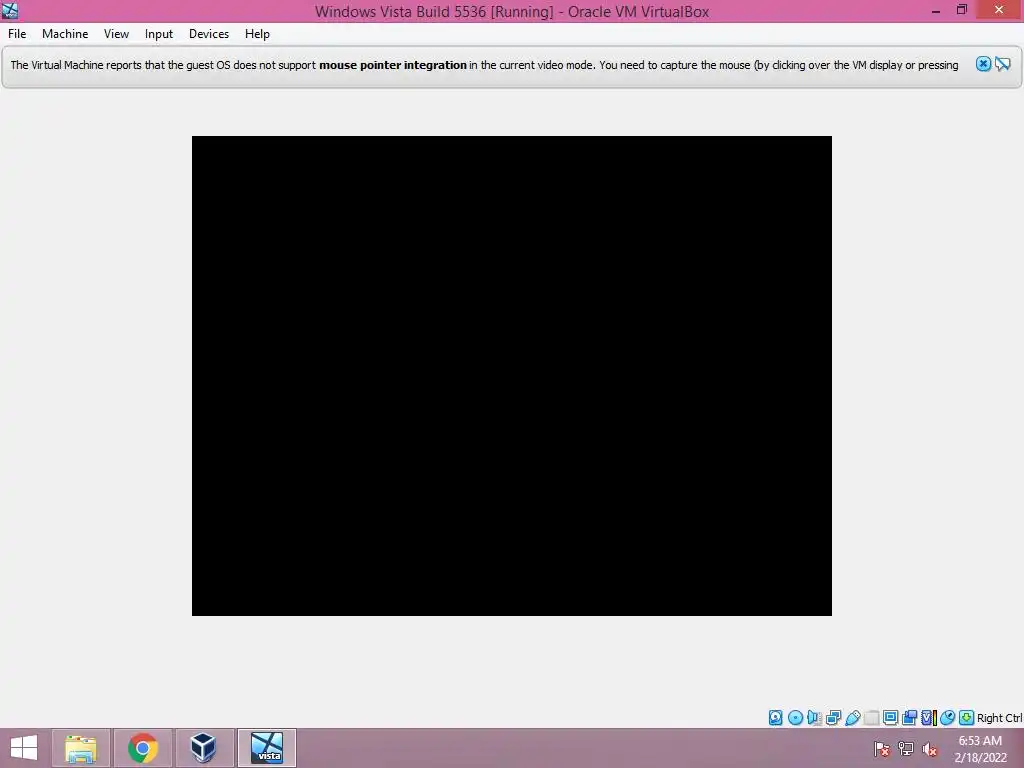Open the Devices menu
The image size is (1024, 768).
(209, 34)
